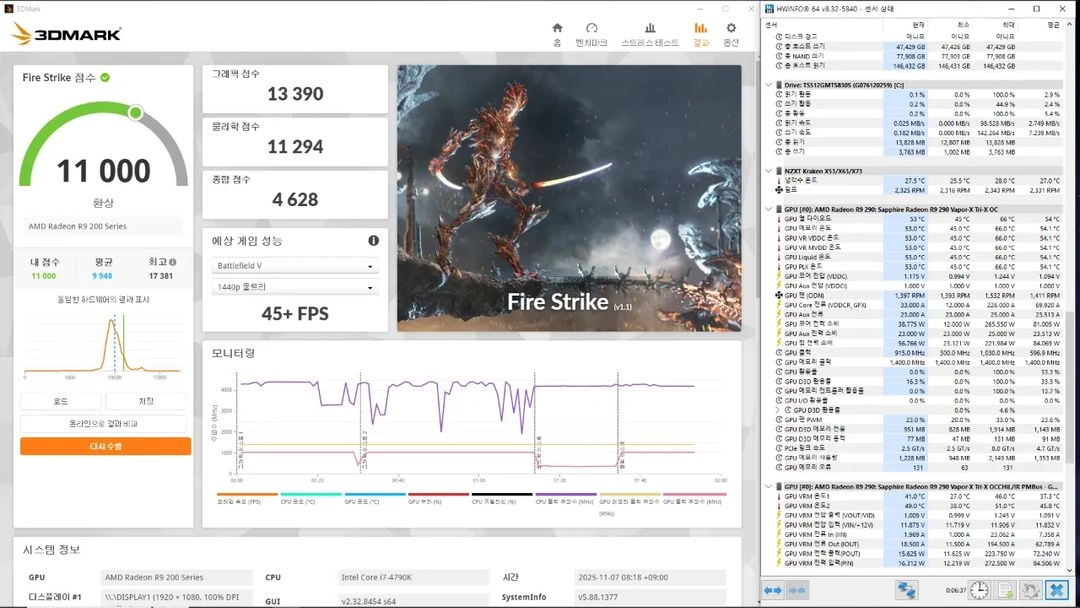Click lightning icon on GPU VRM 전력 입력(PIN) row

point(778,563)
